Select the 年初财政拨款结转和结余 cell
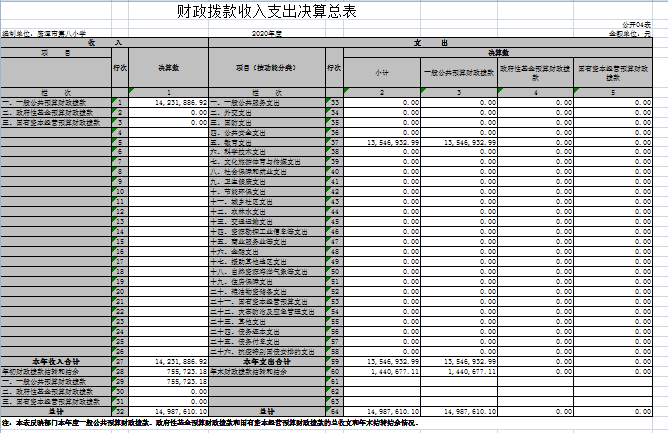 (56, 372)
